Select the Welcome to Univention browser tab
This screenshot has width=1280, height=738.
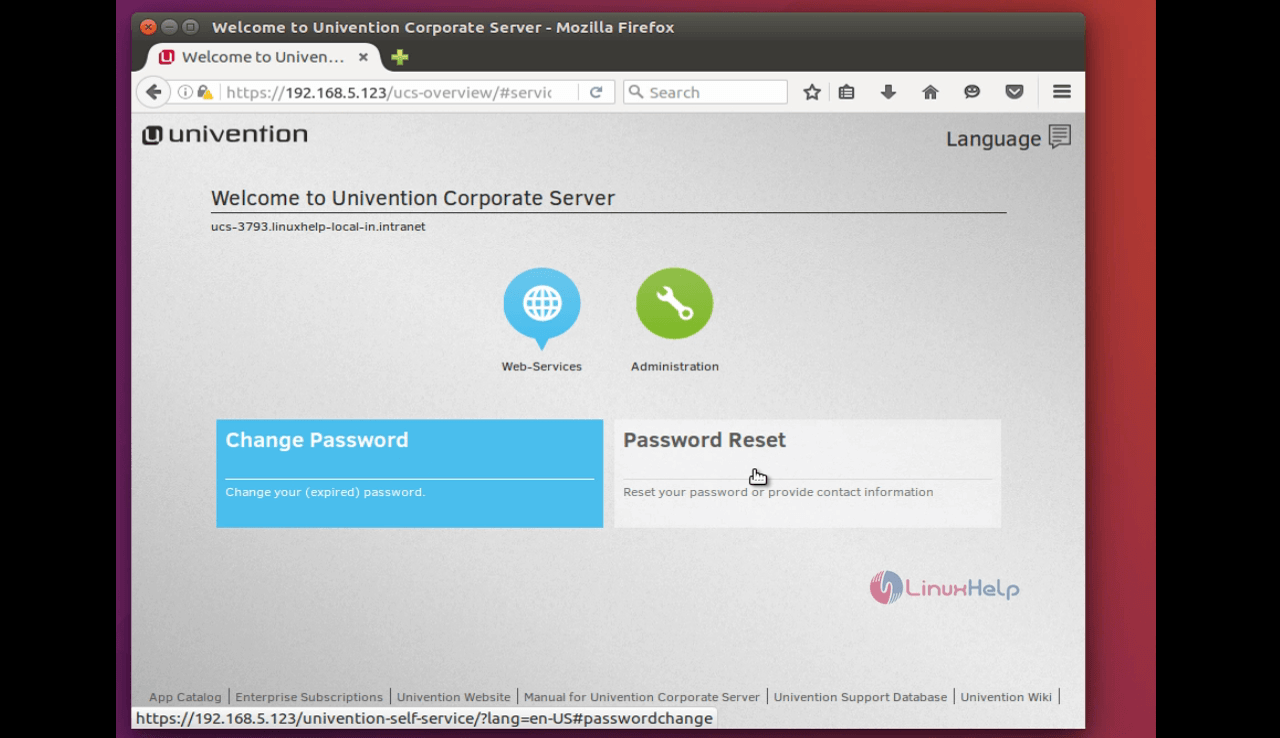pos(264,57)
